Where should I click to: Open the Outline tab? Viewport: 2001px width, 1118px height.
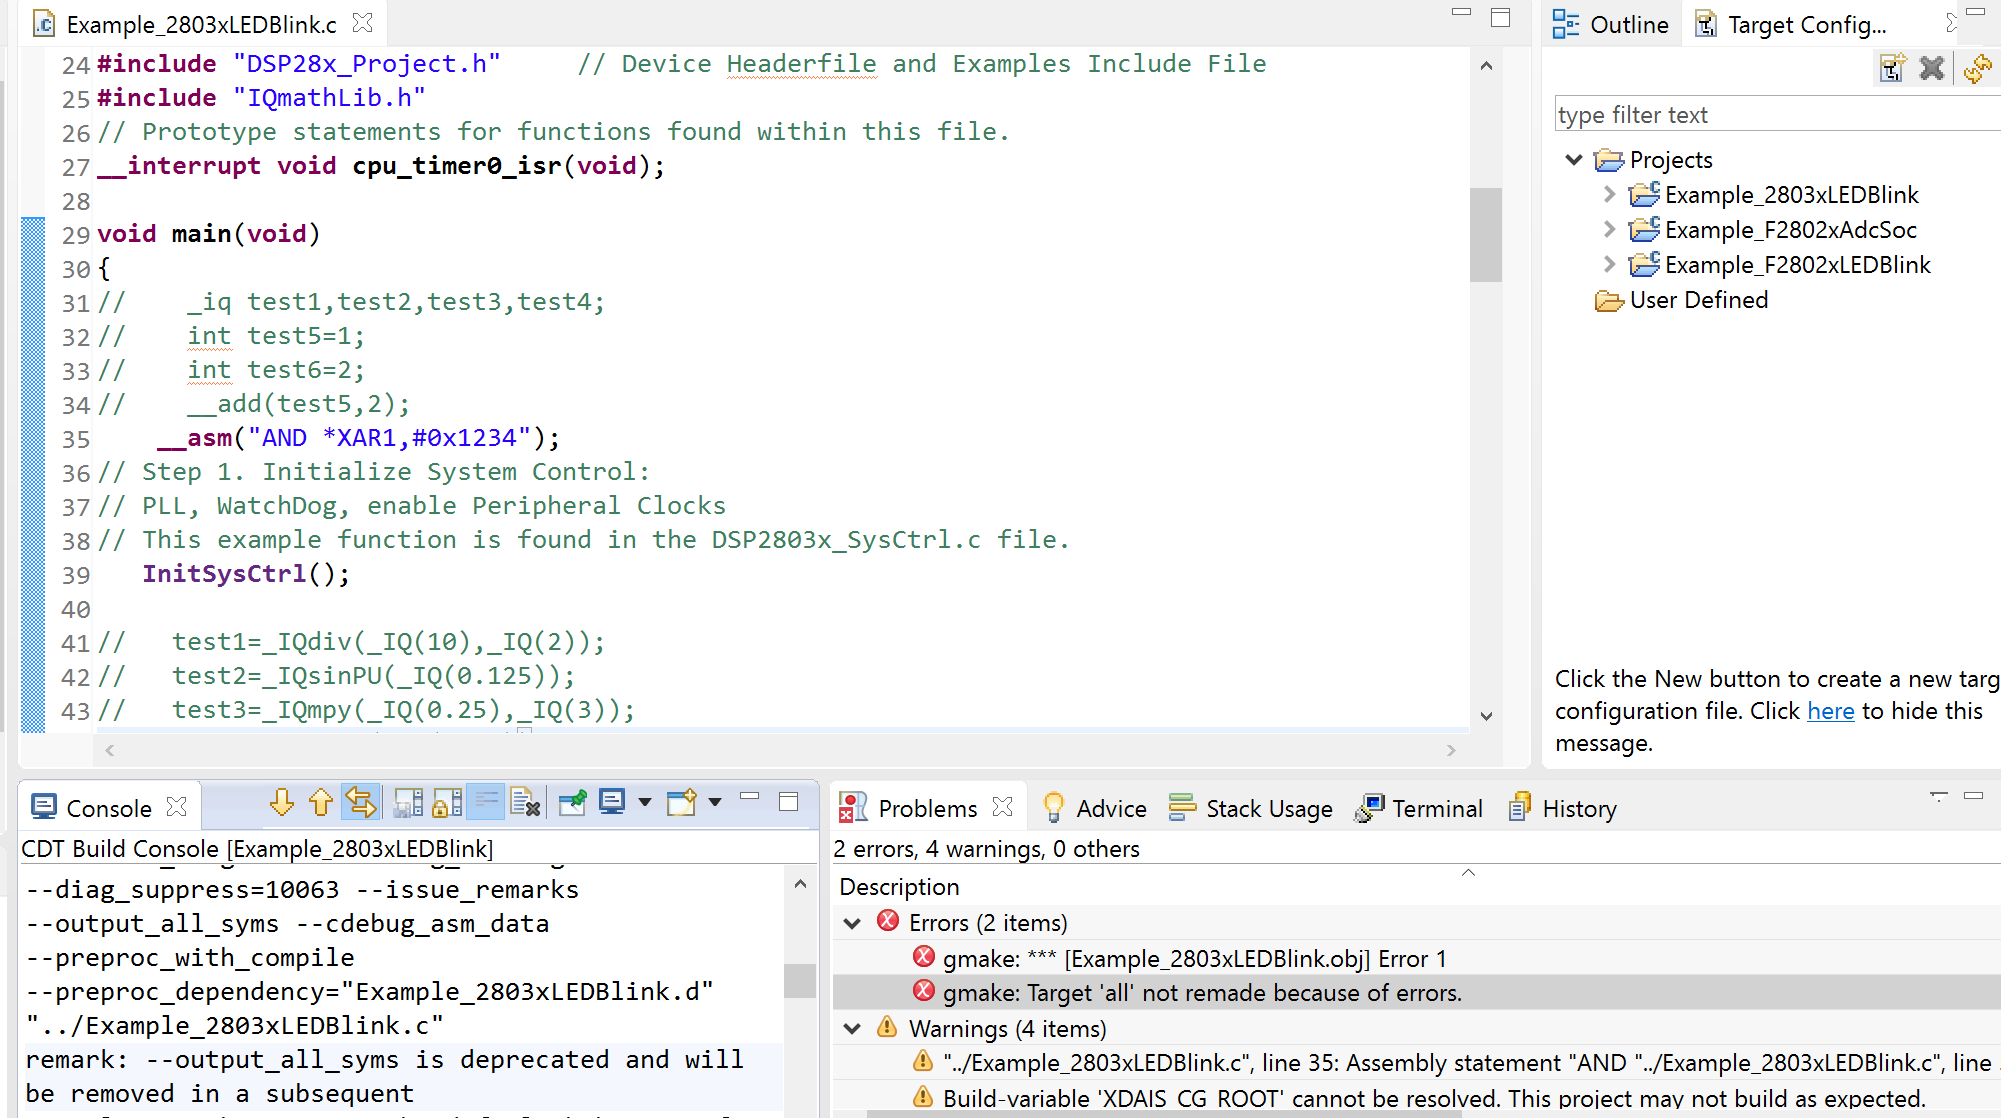pyautogui.click(x=1611, y=25)
